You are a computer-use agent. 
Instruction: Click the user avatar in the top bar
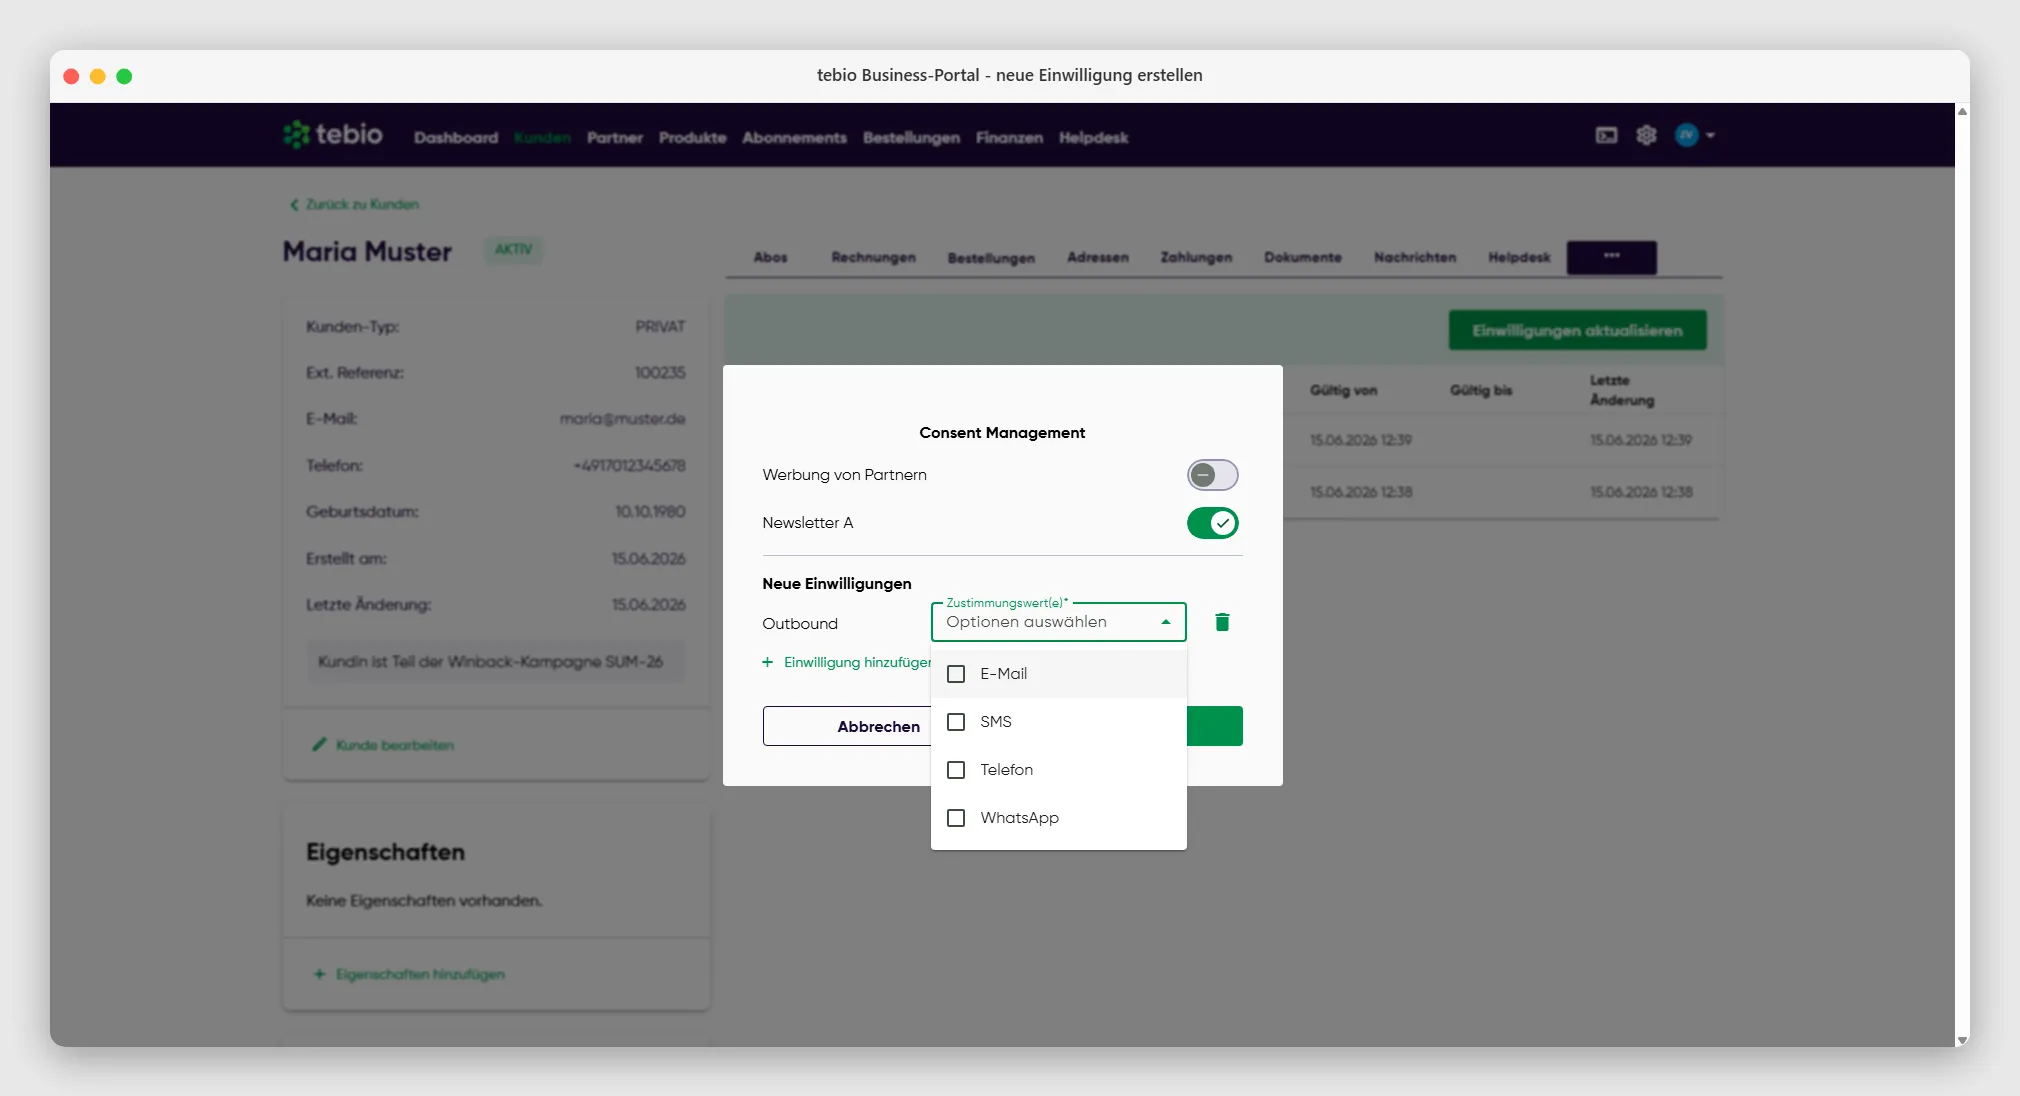1687,135
